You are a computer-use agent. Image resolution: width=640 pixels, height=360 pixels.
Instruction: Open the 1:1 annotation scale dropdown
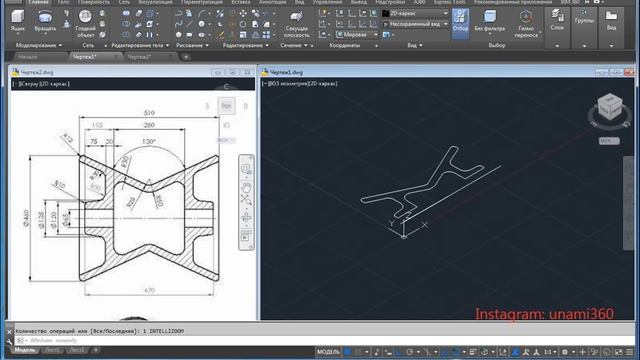[x=550, y=352]
